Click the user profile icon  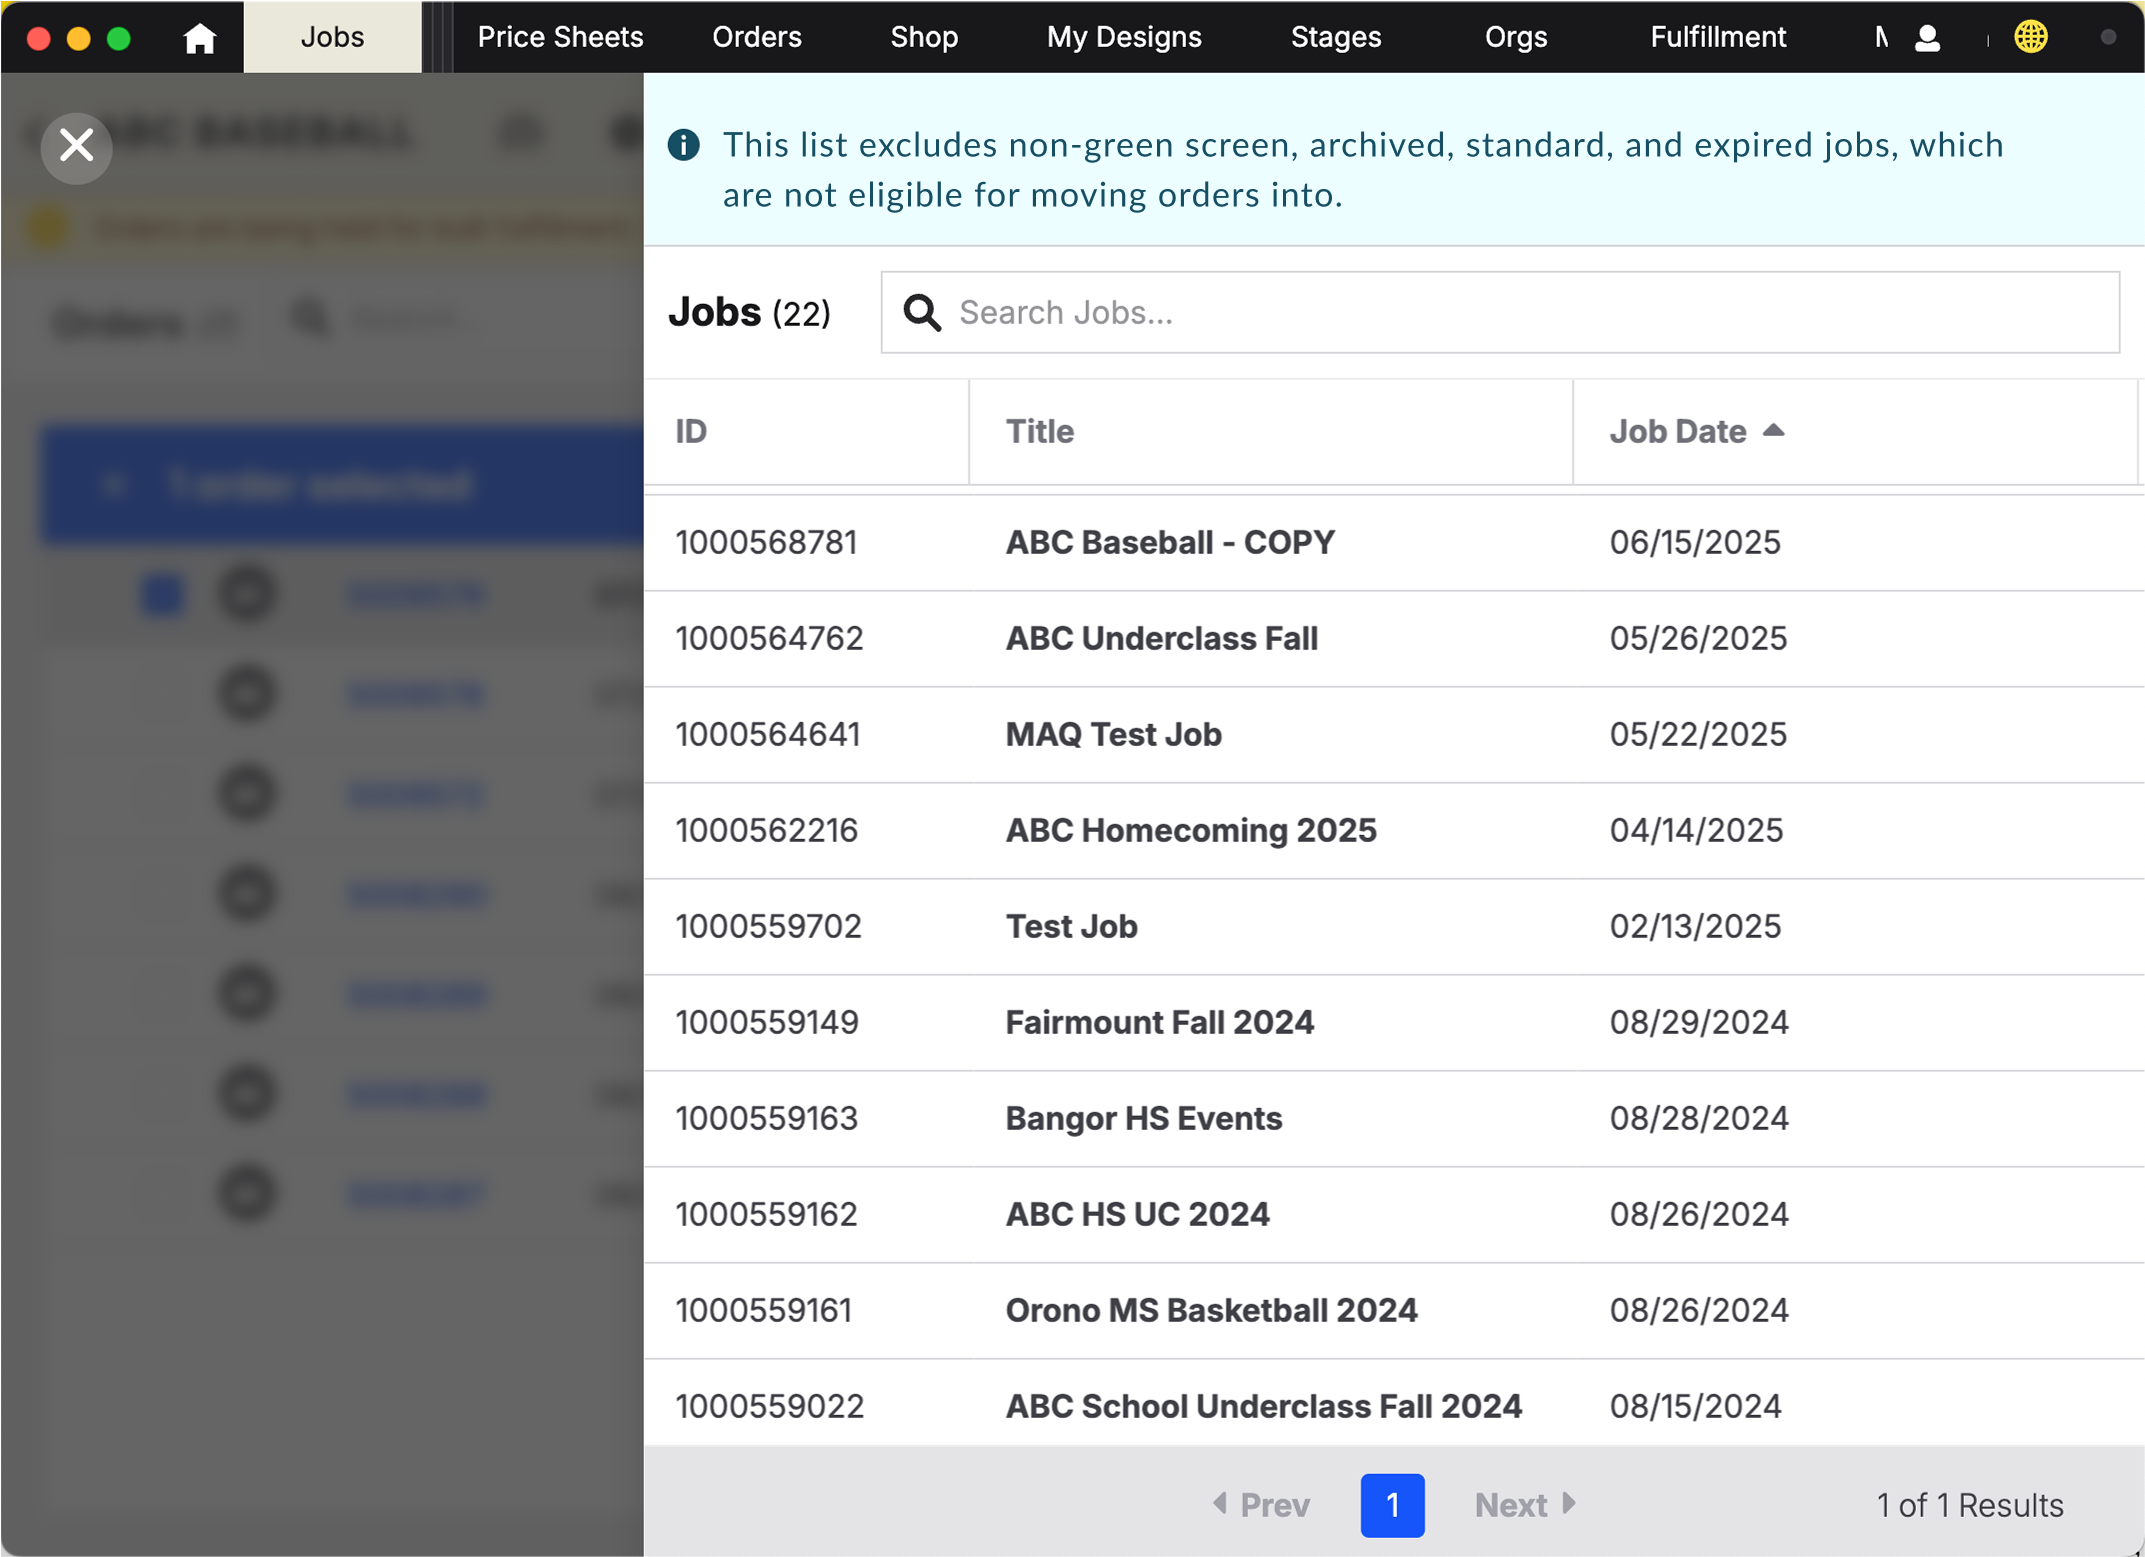[x=1927, y=38]
